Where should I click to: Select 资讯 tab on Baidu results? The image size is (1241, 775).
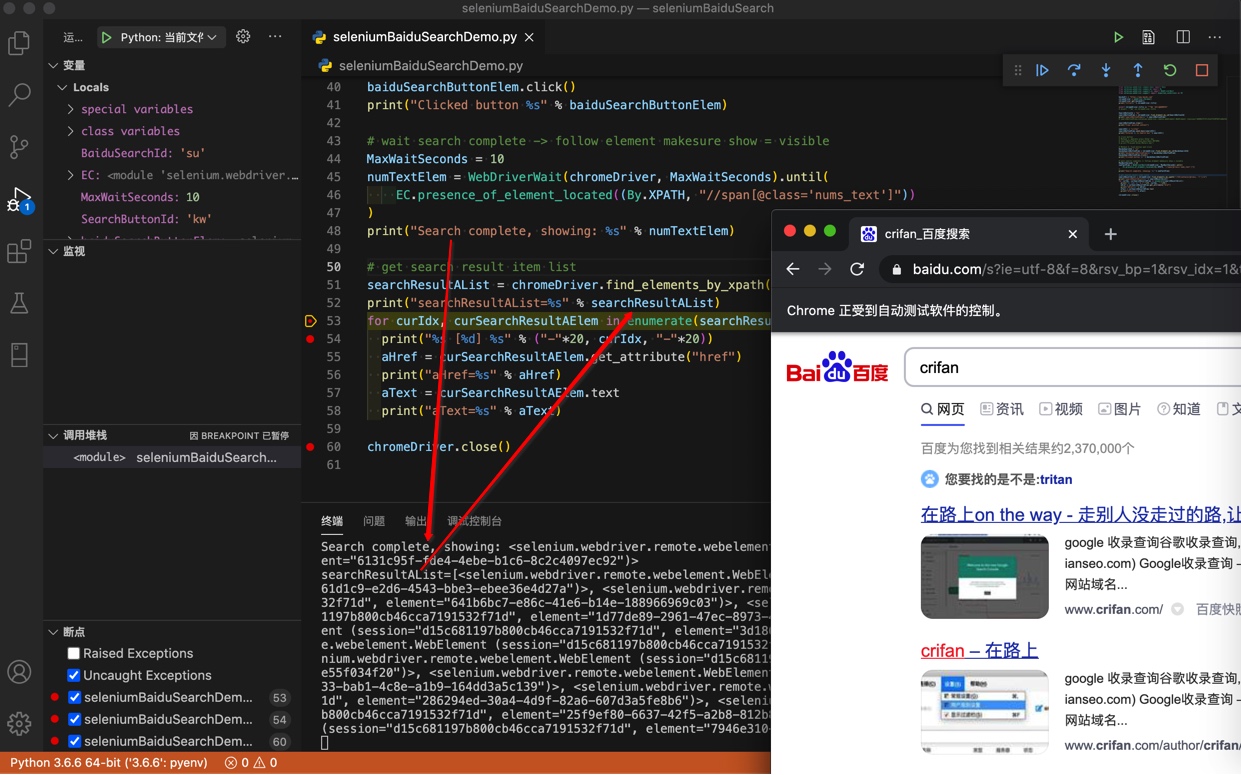pos(1002,409)
